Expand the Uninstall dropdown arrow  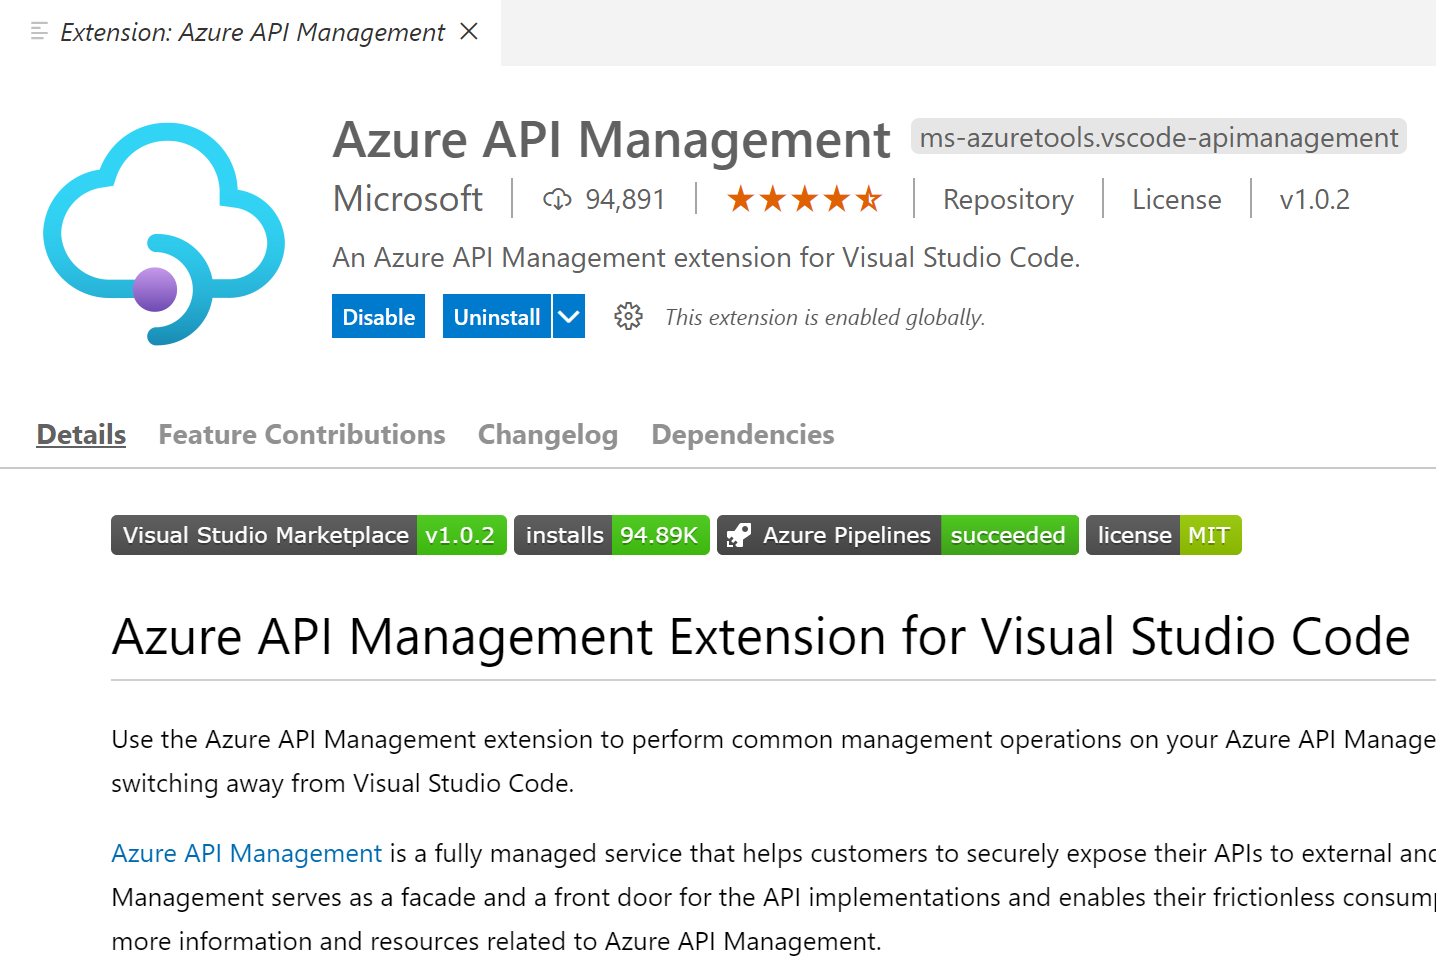tap(569, 316)
